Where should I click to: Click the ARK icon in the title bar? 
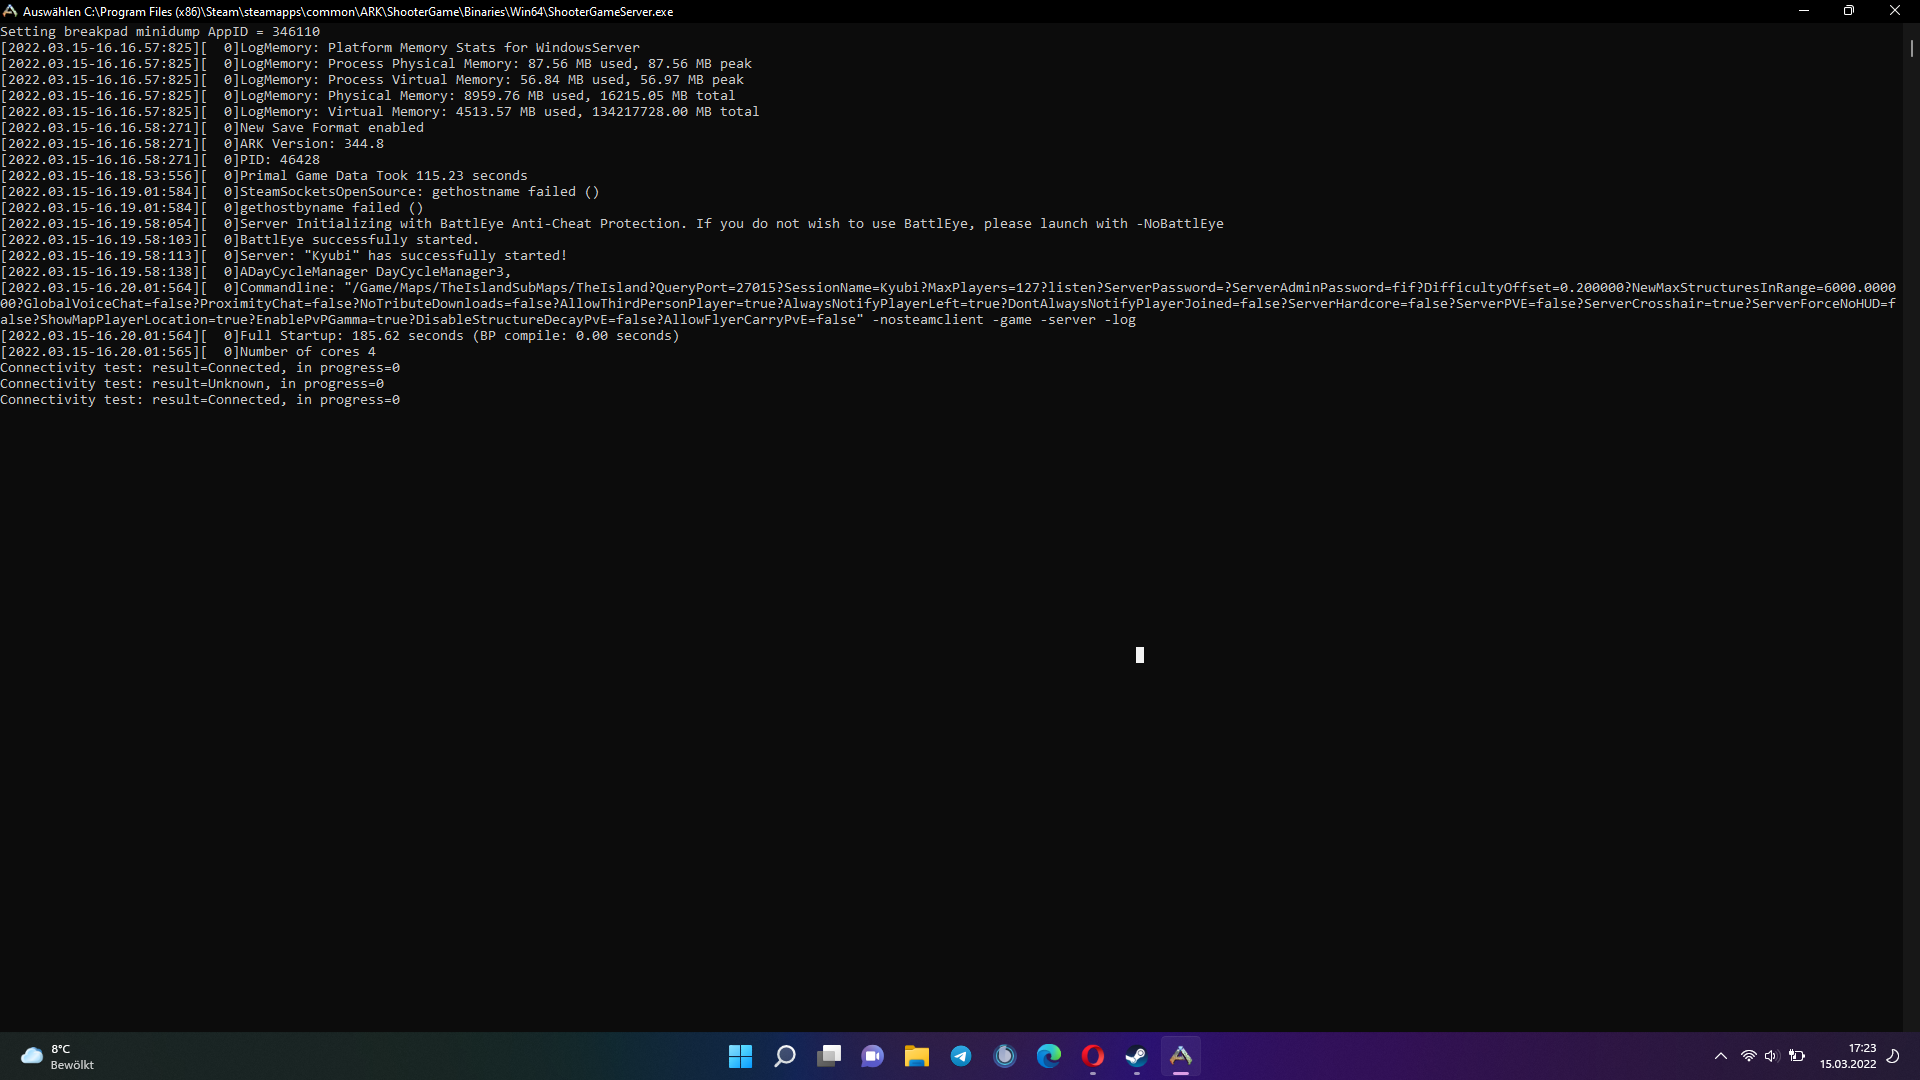(10, 11)
